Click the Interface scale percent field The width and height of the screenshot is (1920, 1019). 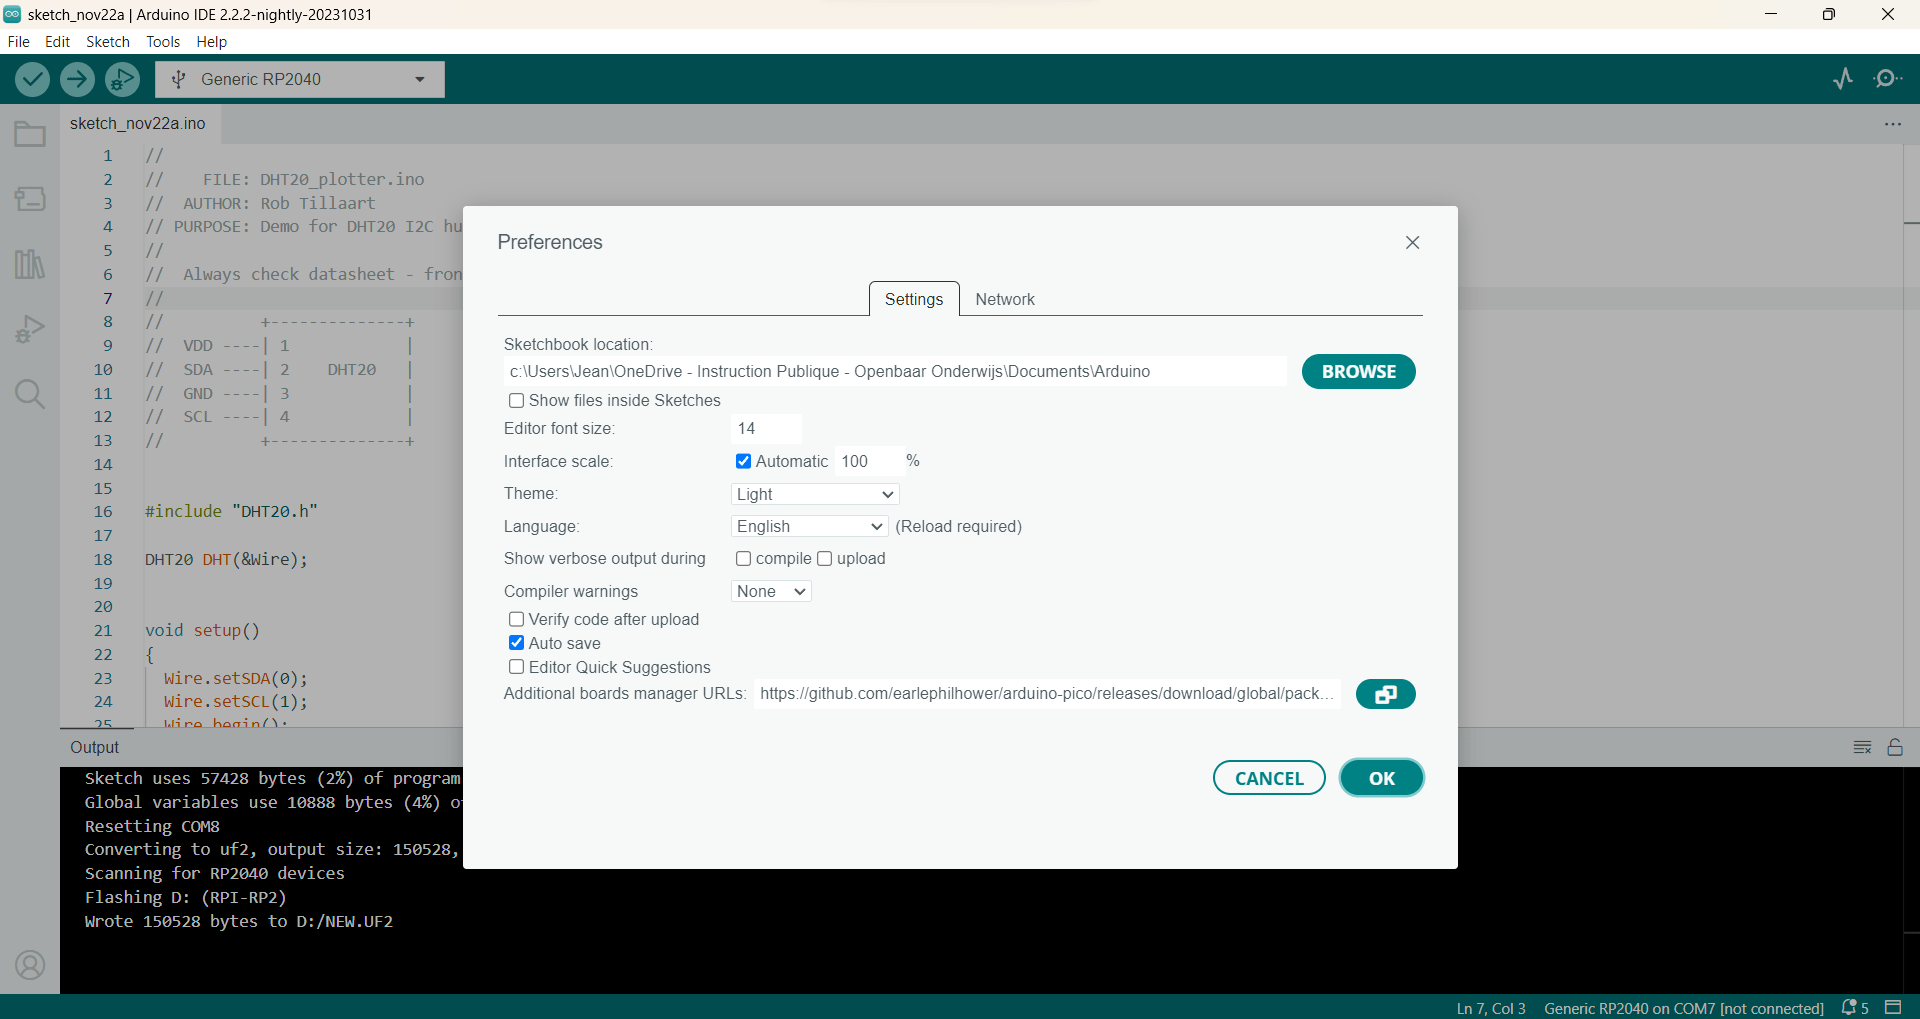(x=869, y=461)
